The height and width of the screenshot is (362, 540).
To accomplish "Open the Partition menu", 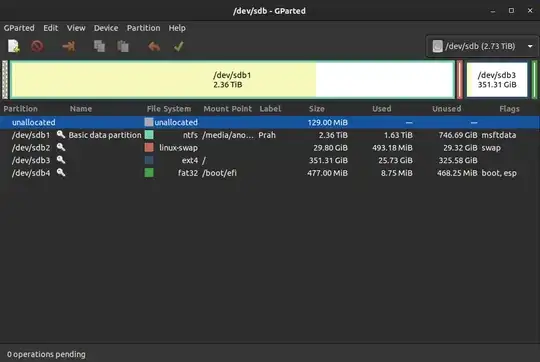I will pyautogui.click(x=143, y=28).
